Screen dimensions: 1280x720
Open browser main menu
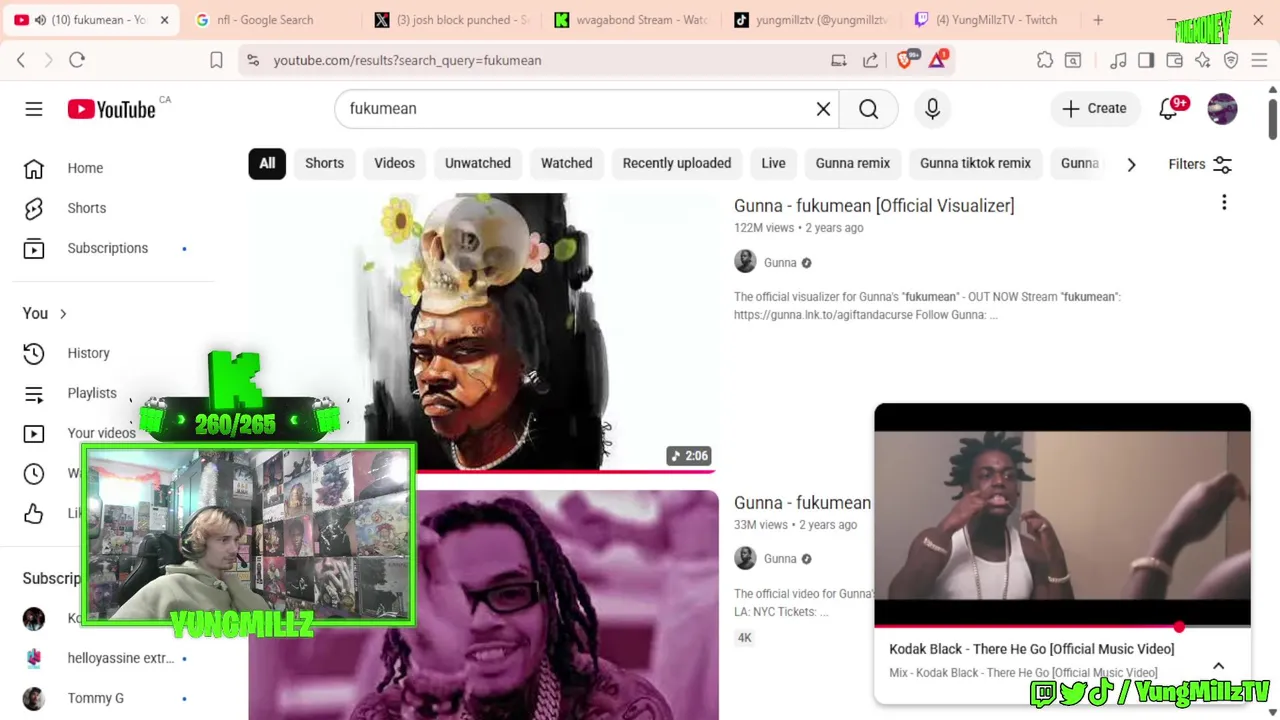[1259, 60]
